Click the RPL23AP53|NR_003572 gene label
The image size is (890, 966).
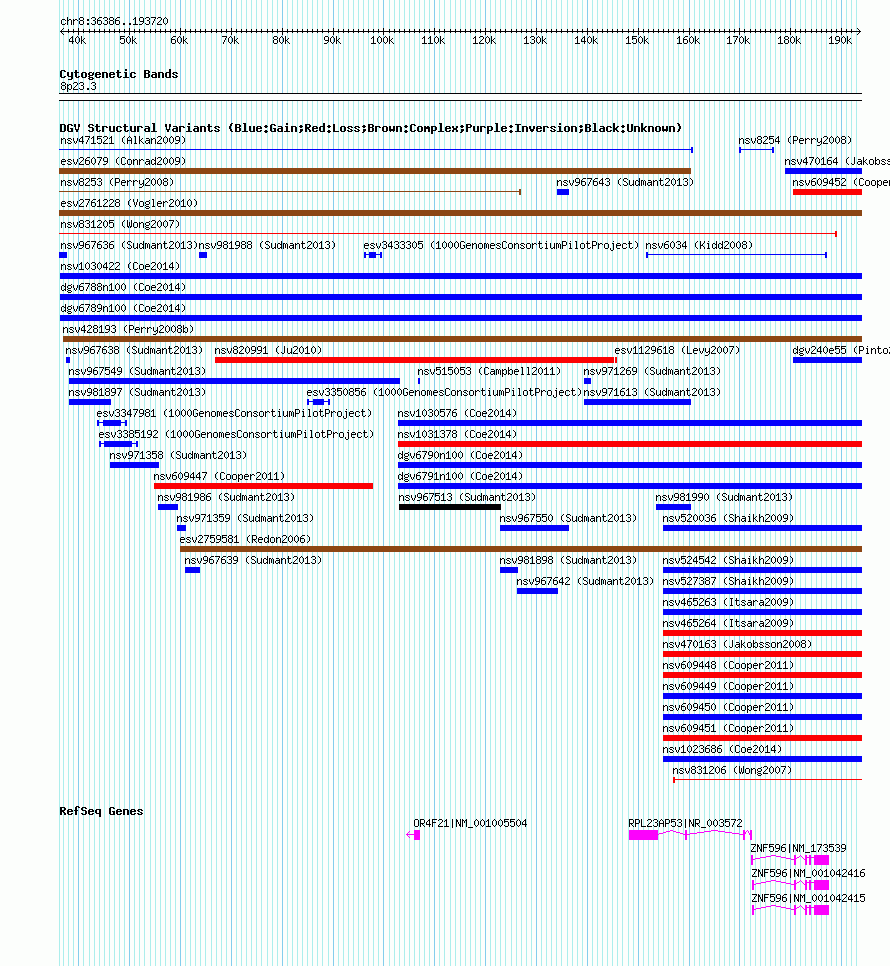click(x=685, y=822)
